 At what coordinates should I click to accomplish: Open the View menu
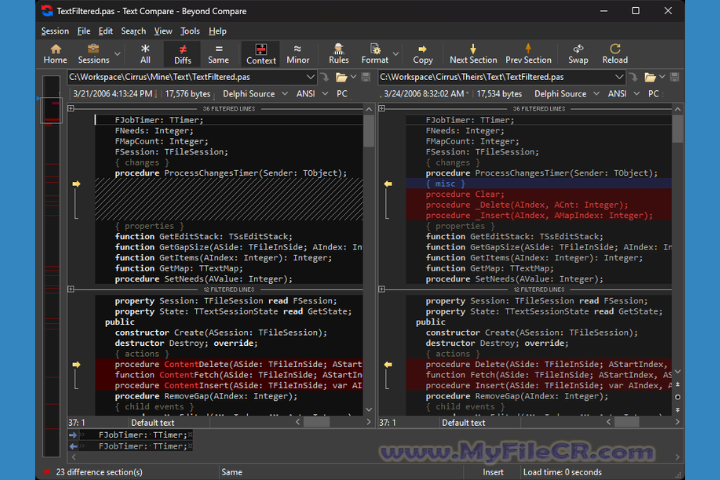point(163,31)
